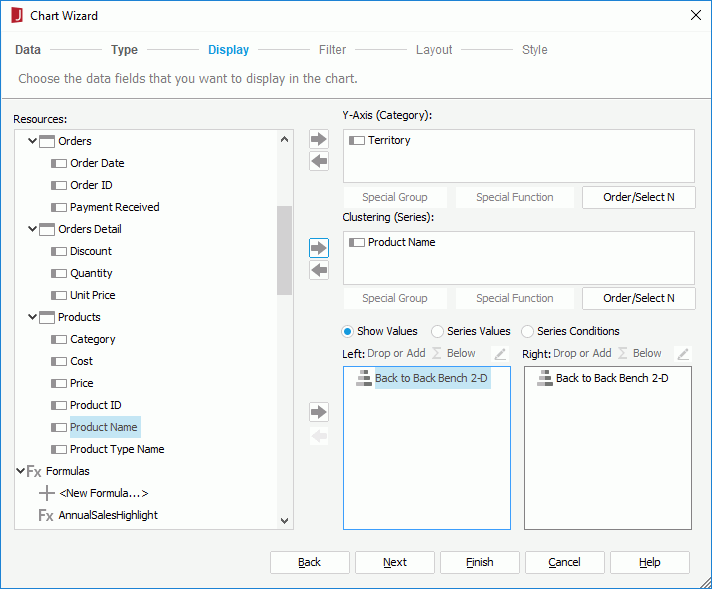Viewport: 712px width, 589px height.
Task: Click the Back button
Action: [310, 563]
